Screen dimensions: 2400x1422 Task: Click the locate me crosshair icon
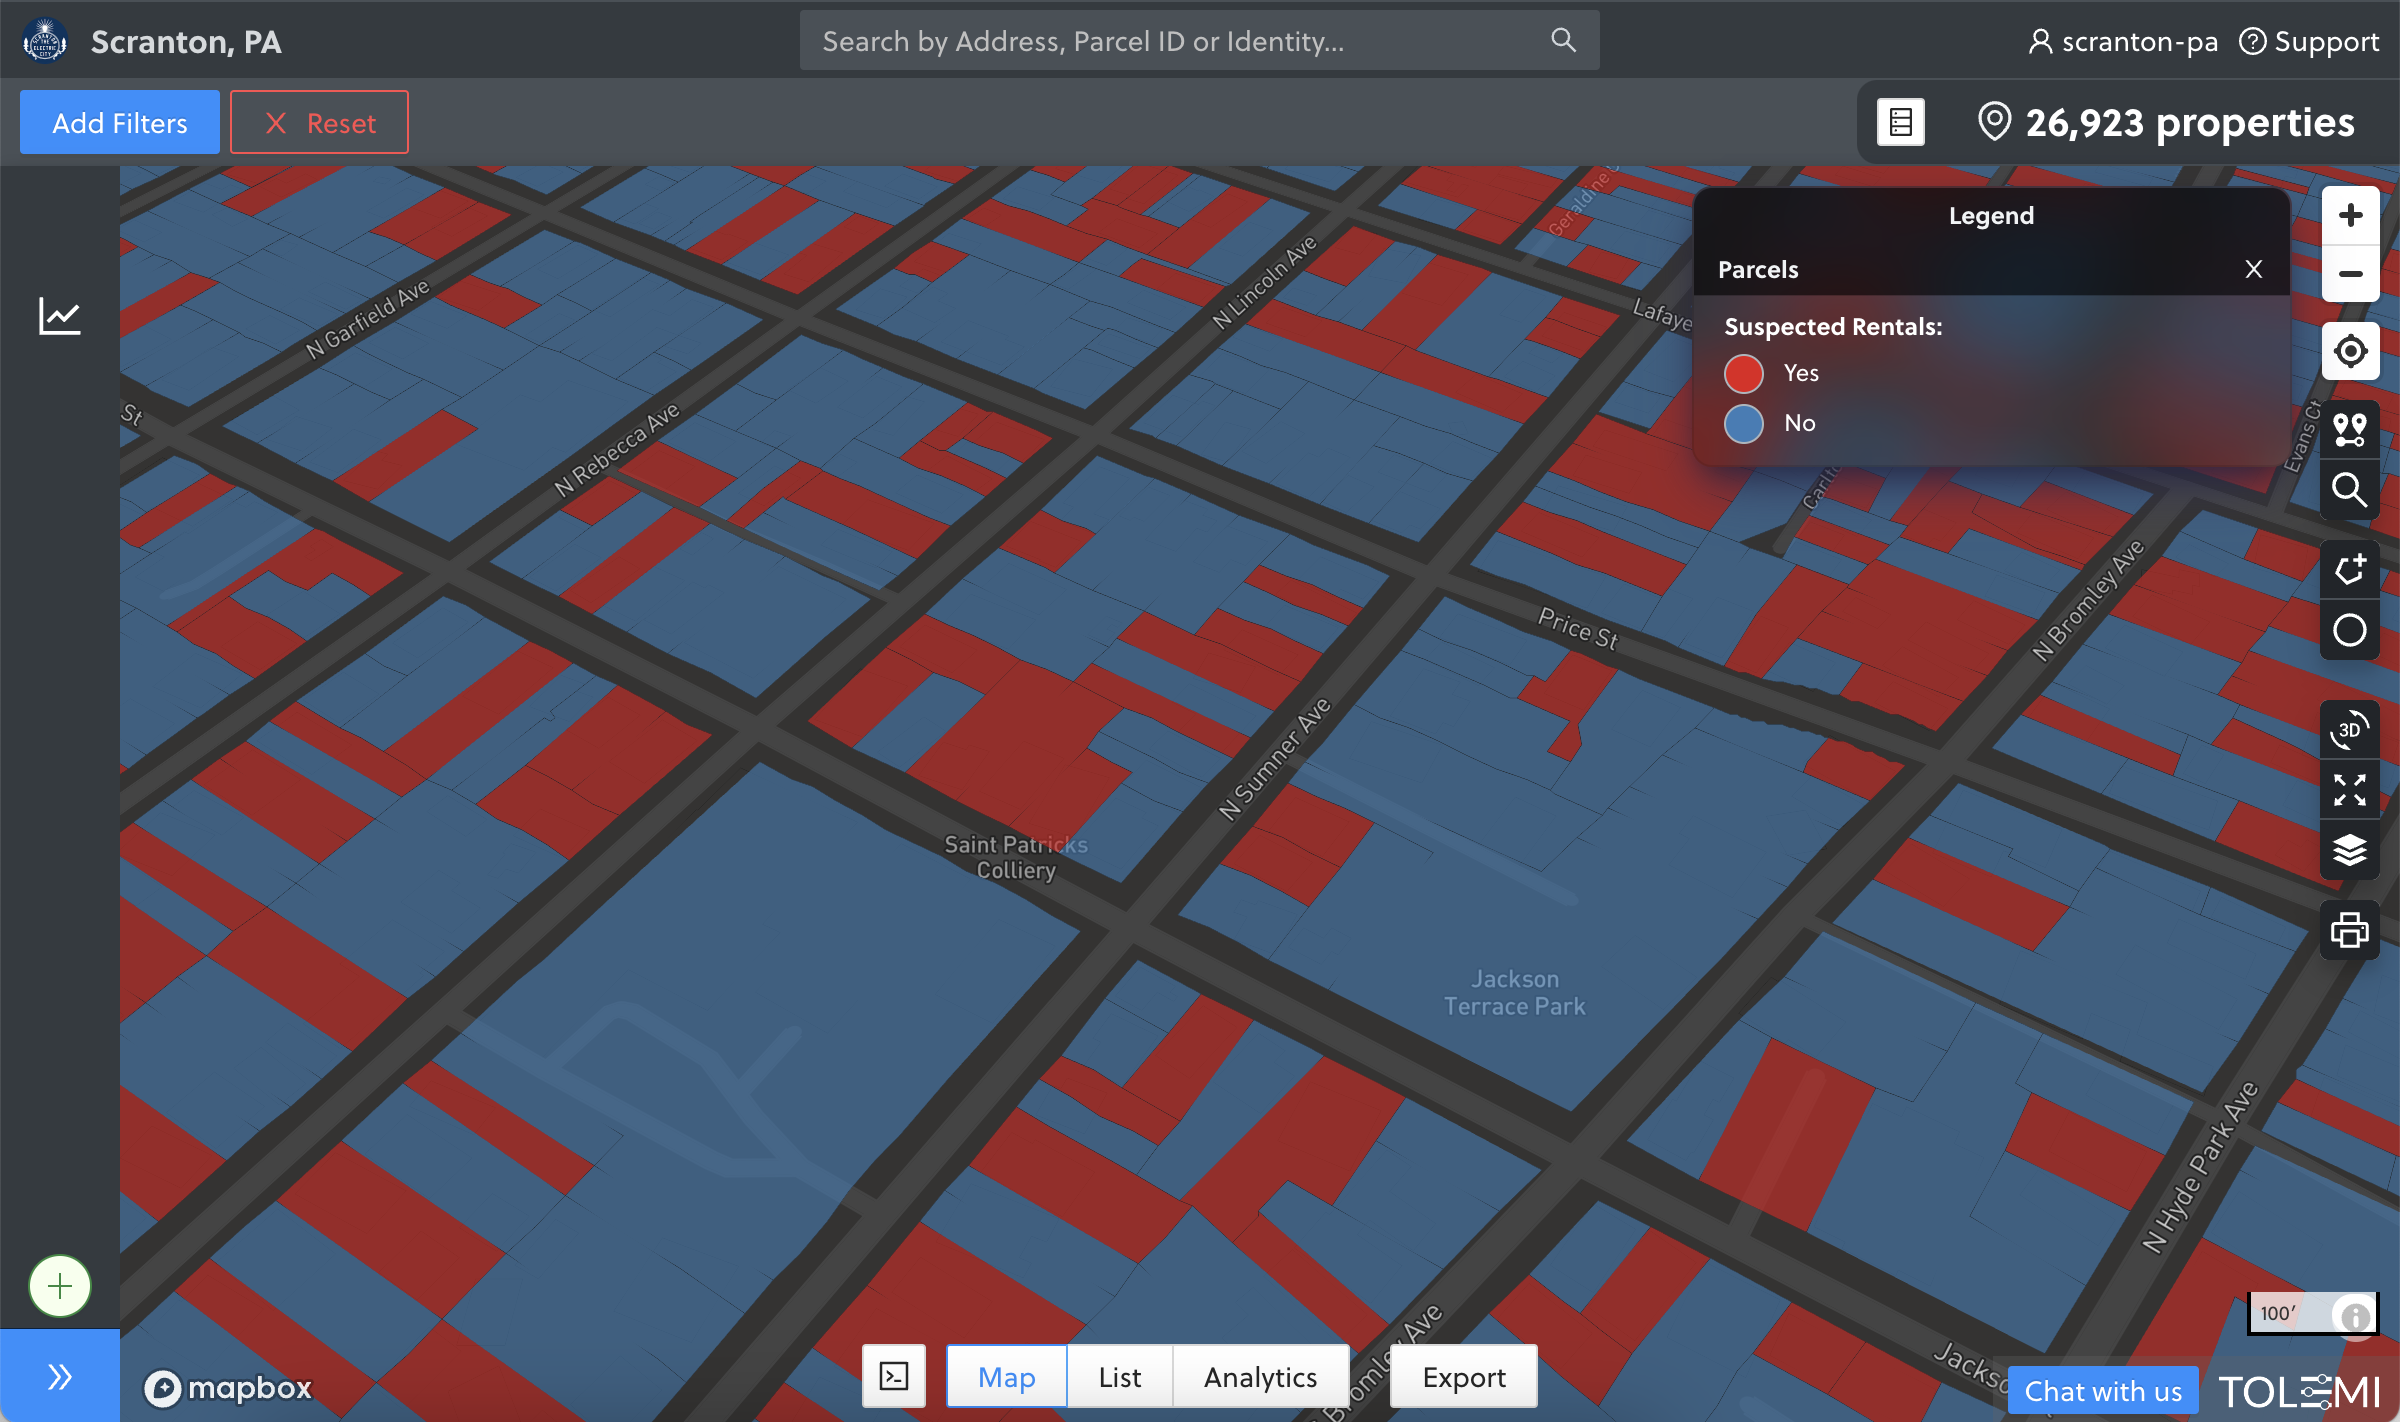pos(2350,351)
